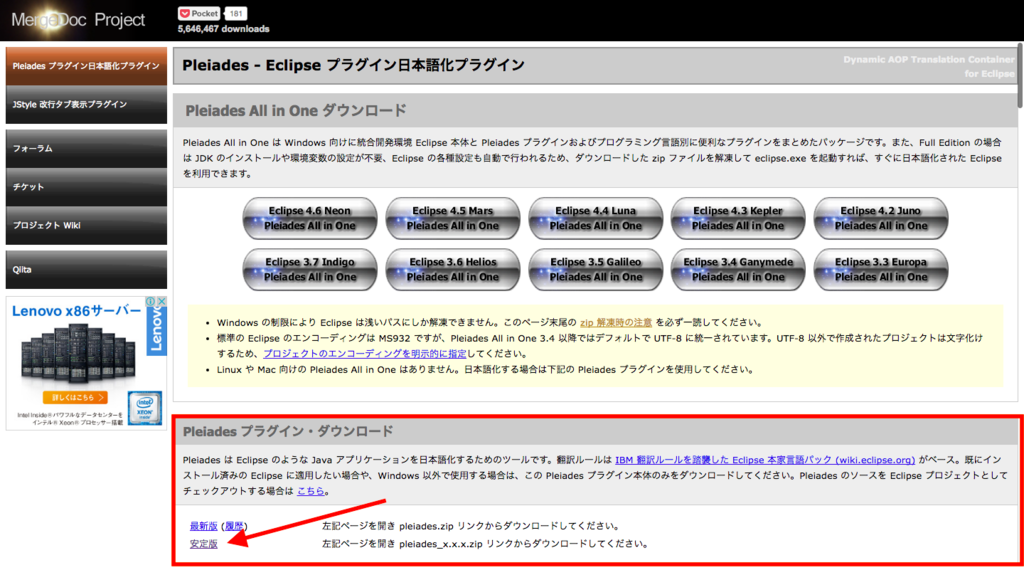The width and height of the screenshot is (1024, 570).
Task: Click the こちら checkout link
Action: click(x=311, y=491)
